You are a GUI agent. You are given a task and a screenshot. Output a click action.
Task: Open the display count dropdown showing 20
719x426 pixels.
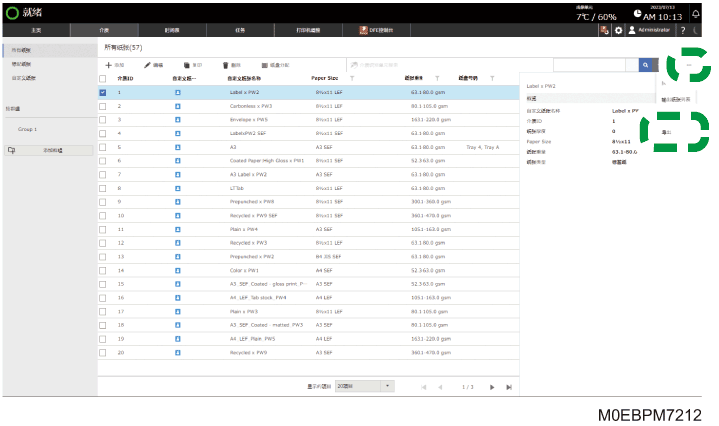tap(365, 386)
